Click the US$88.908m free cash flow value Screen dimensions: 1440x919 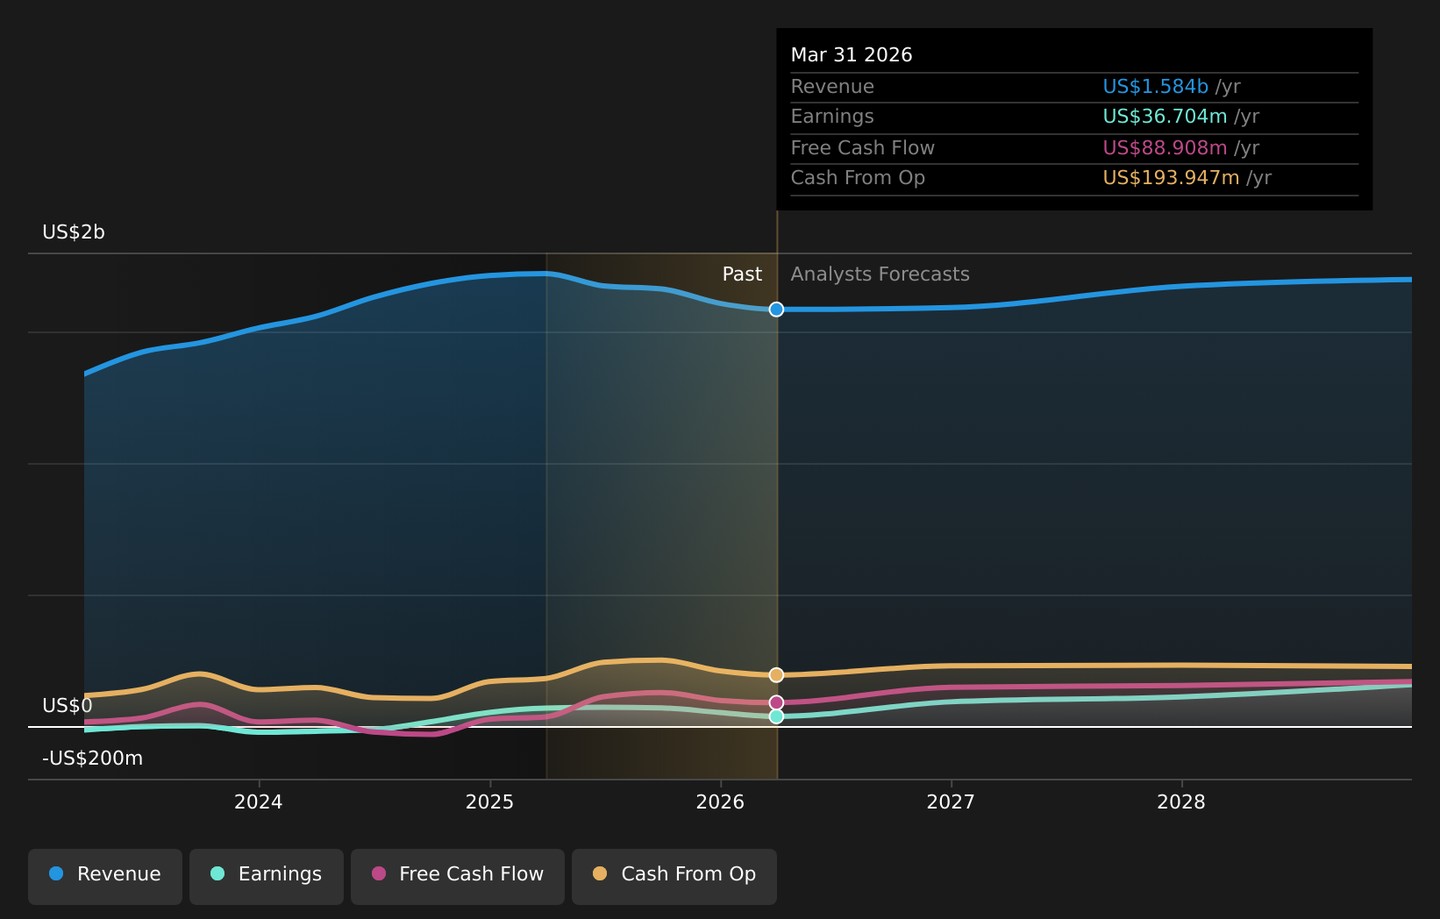[1165, 148]
